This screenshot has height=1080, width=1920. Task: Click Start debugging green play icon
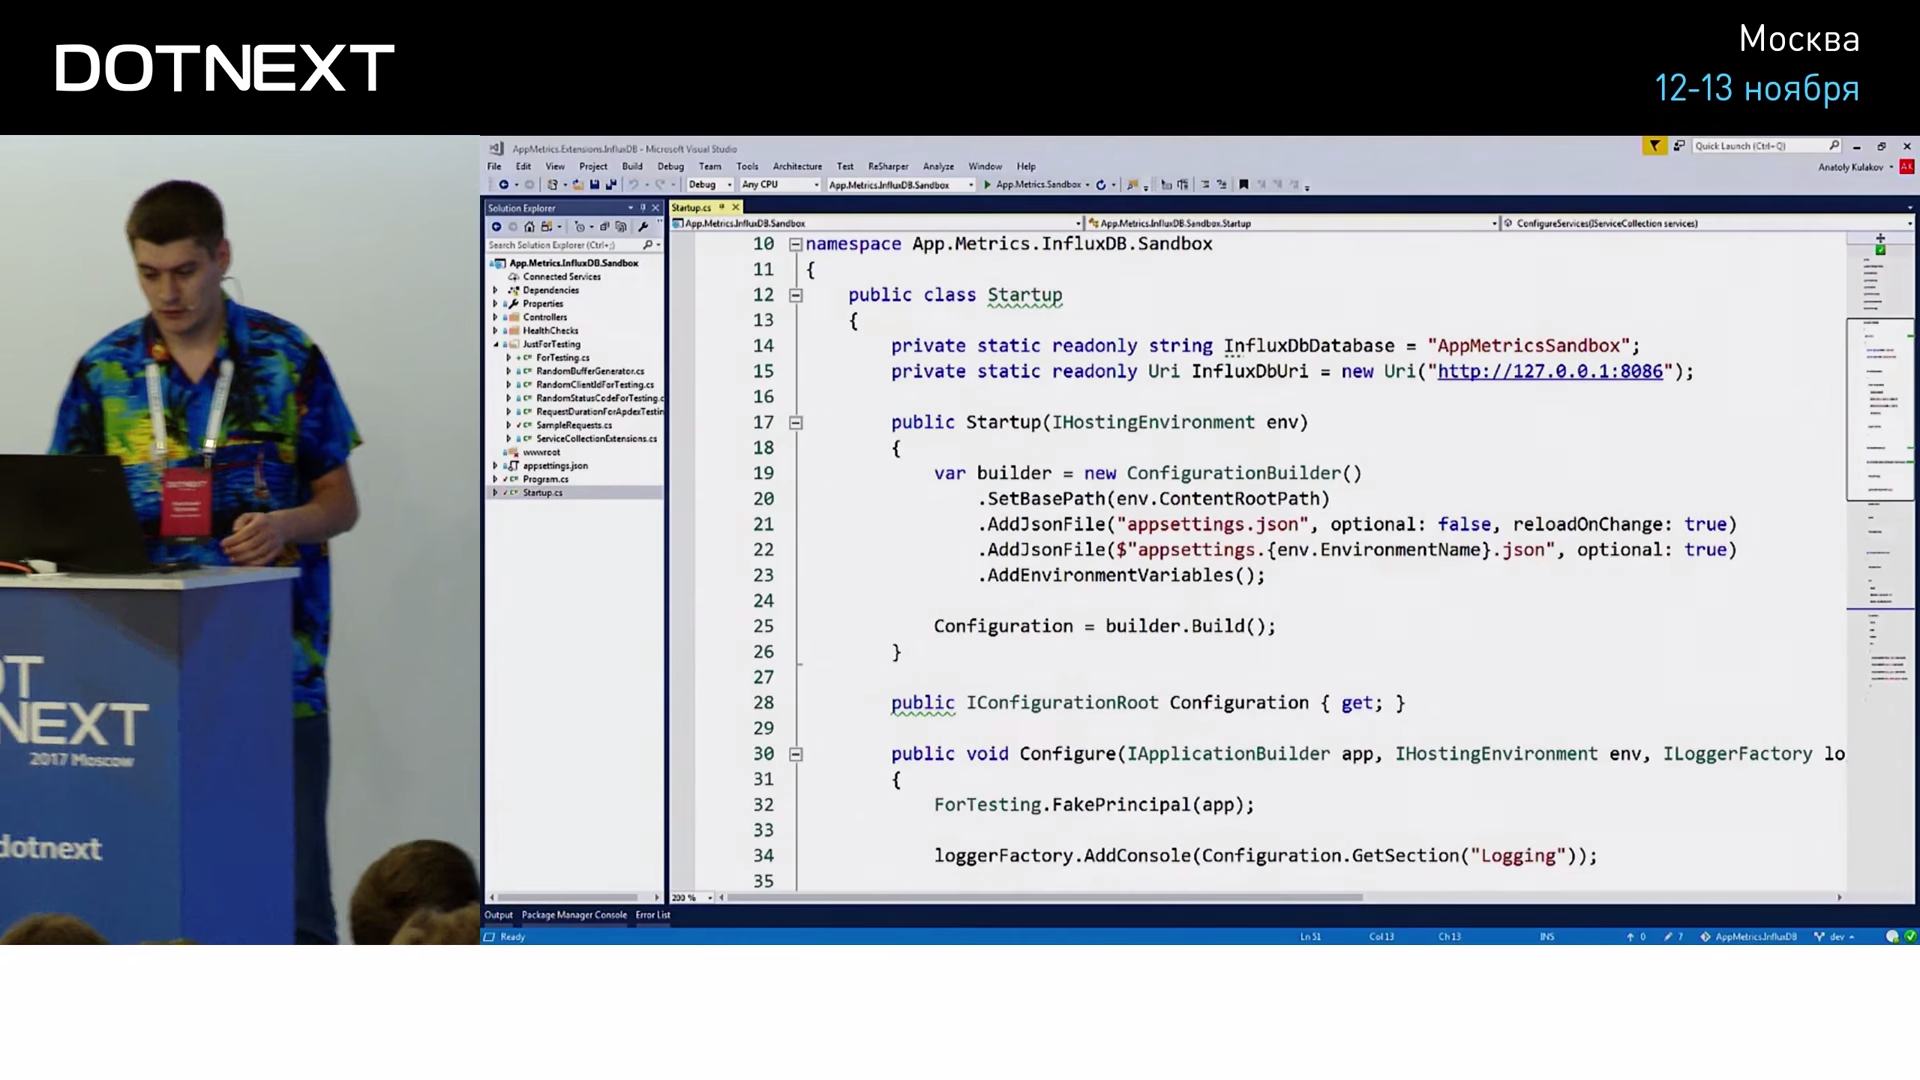(987, 185)
